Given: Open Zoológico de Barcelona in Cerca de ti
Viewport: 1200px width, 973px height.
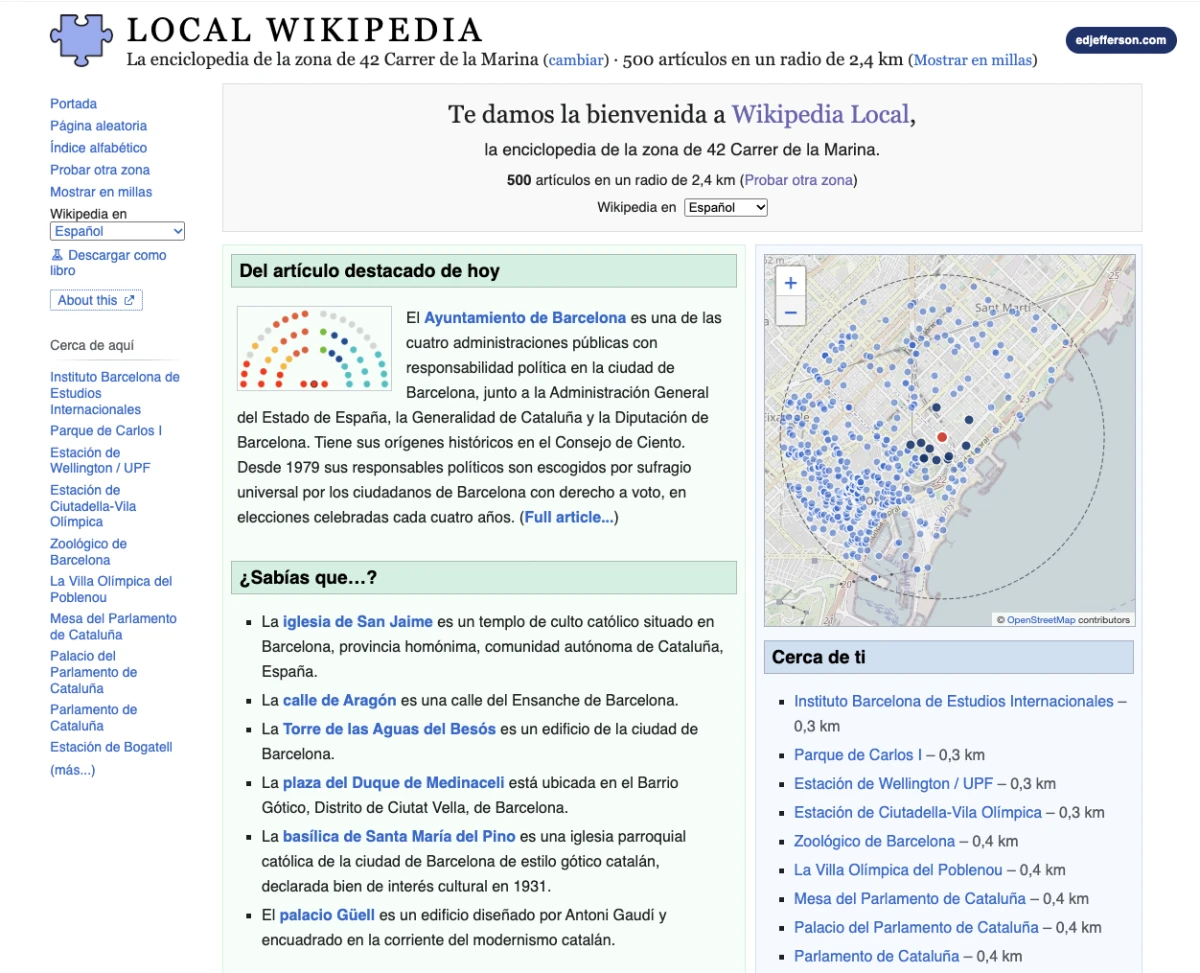Looking at the screenshot, I should [x=874, y=842].
